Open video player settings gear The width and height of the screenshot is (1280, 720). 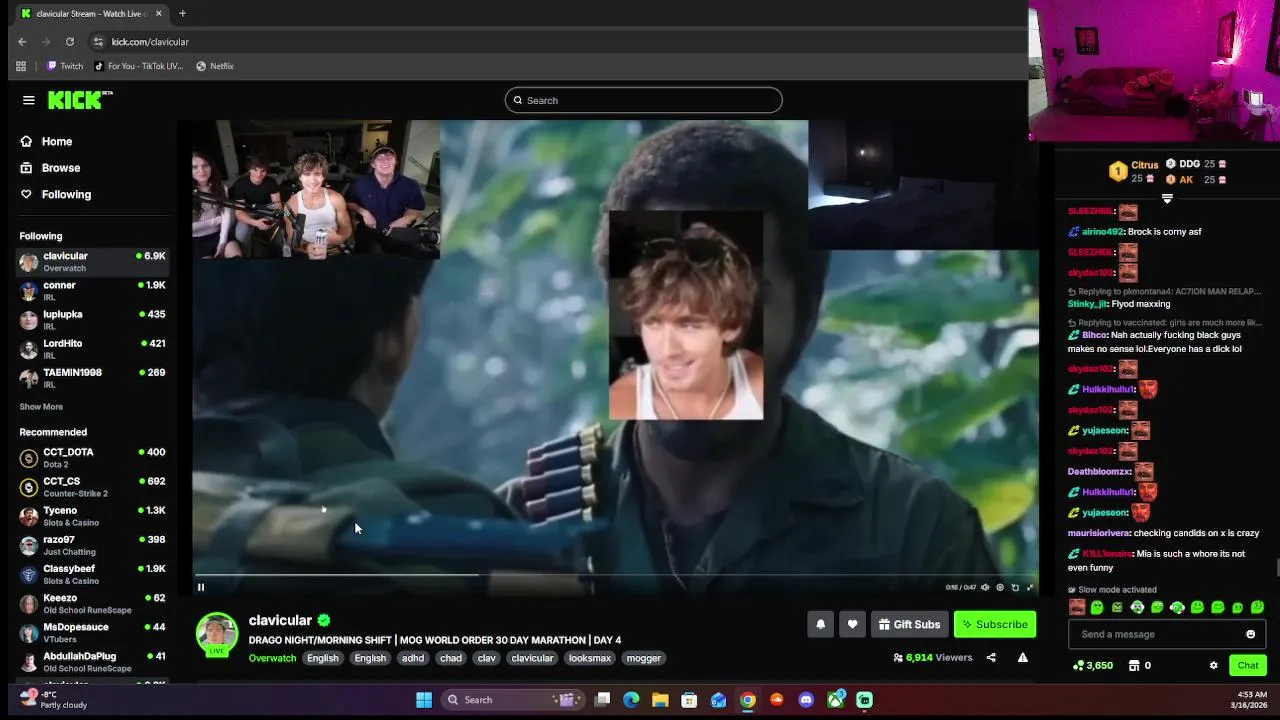(1000, 587)
